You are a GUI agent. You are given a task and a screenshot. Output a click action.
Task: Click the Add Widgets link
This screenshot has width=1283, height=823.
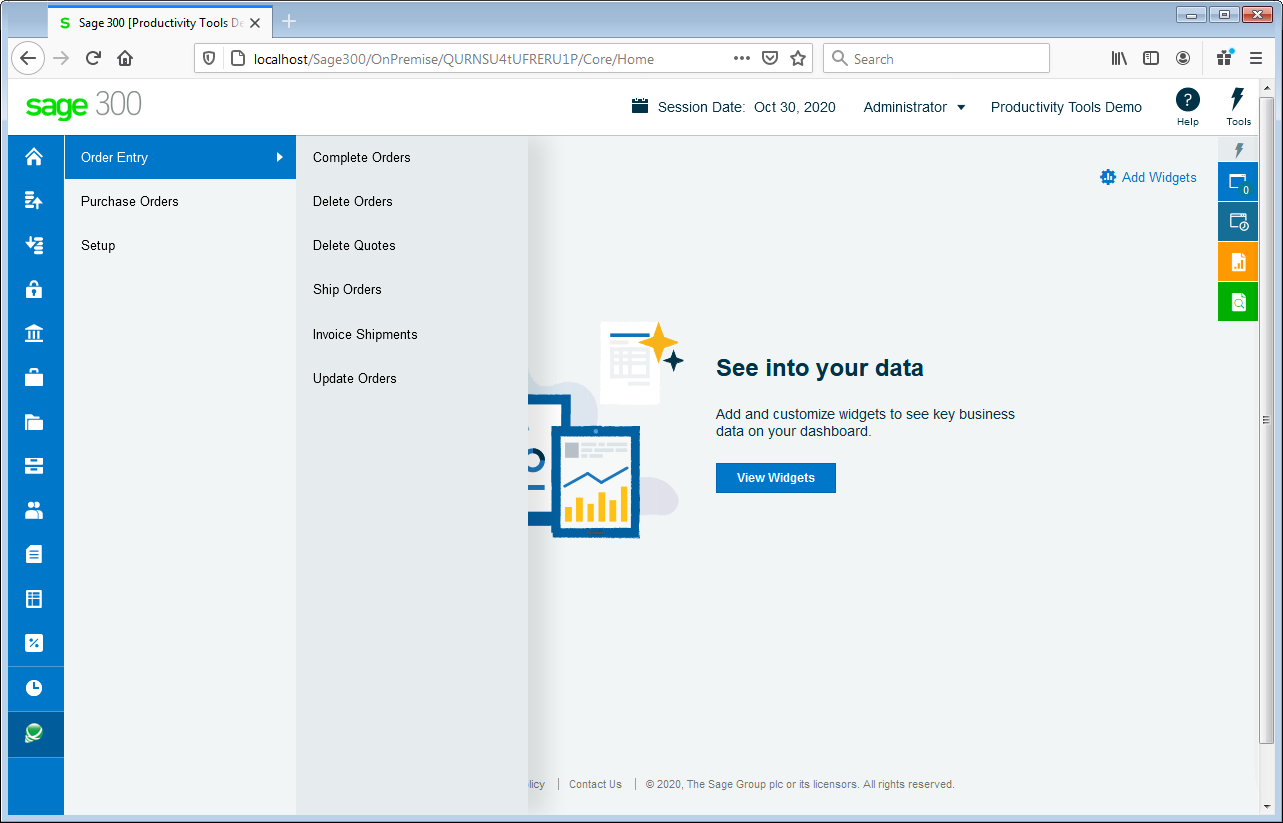1148,177
